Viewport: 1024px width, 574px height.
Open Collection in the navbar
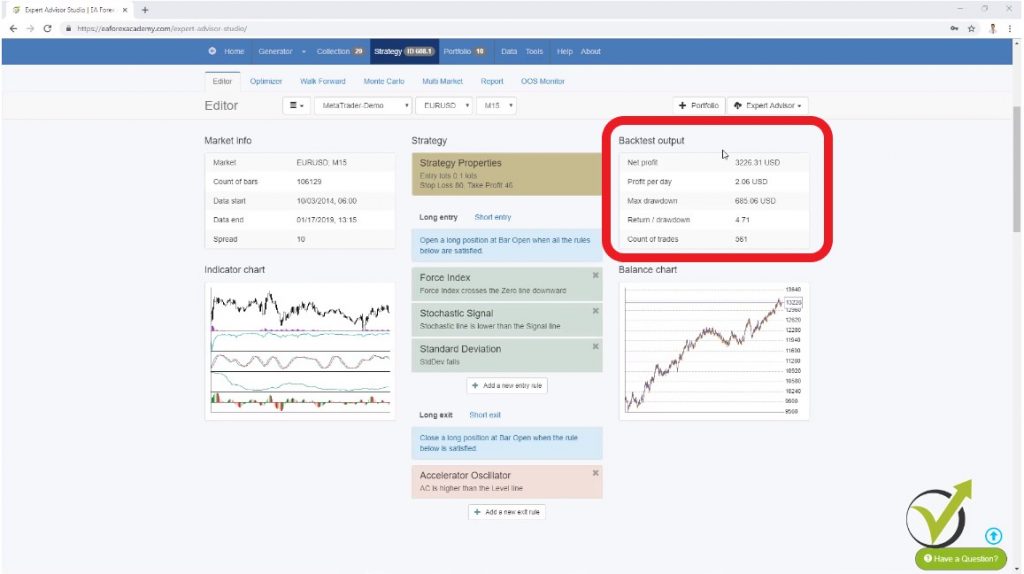click(340, 51)
